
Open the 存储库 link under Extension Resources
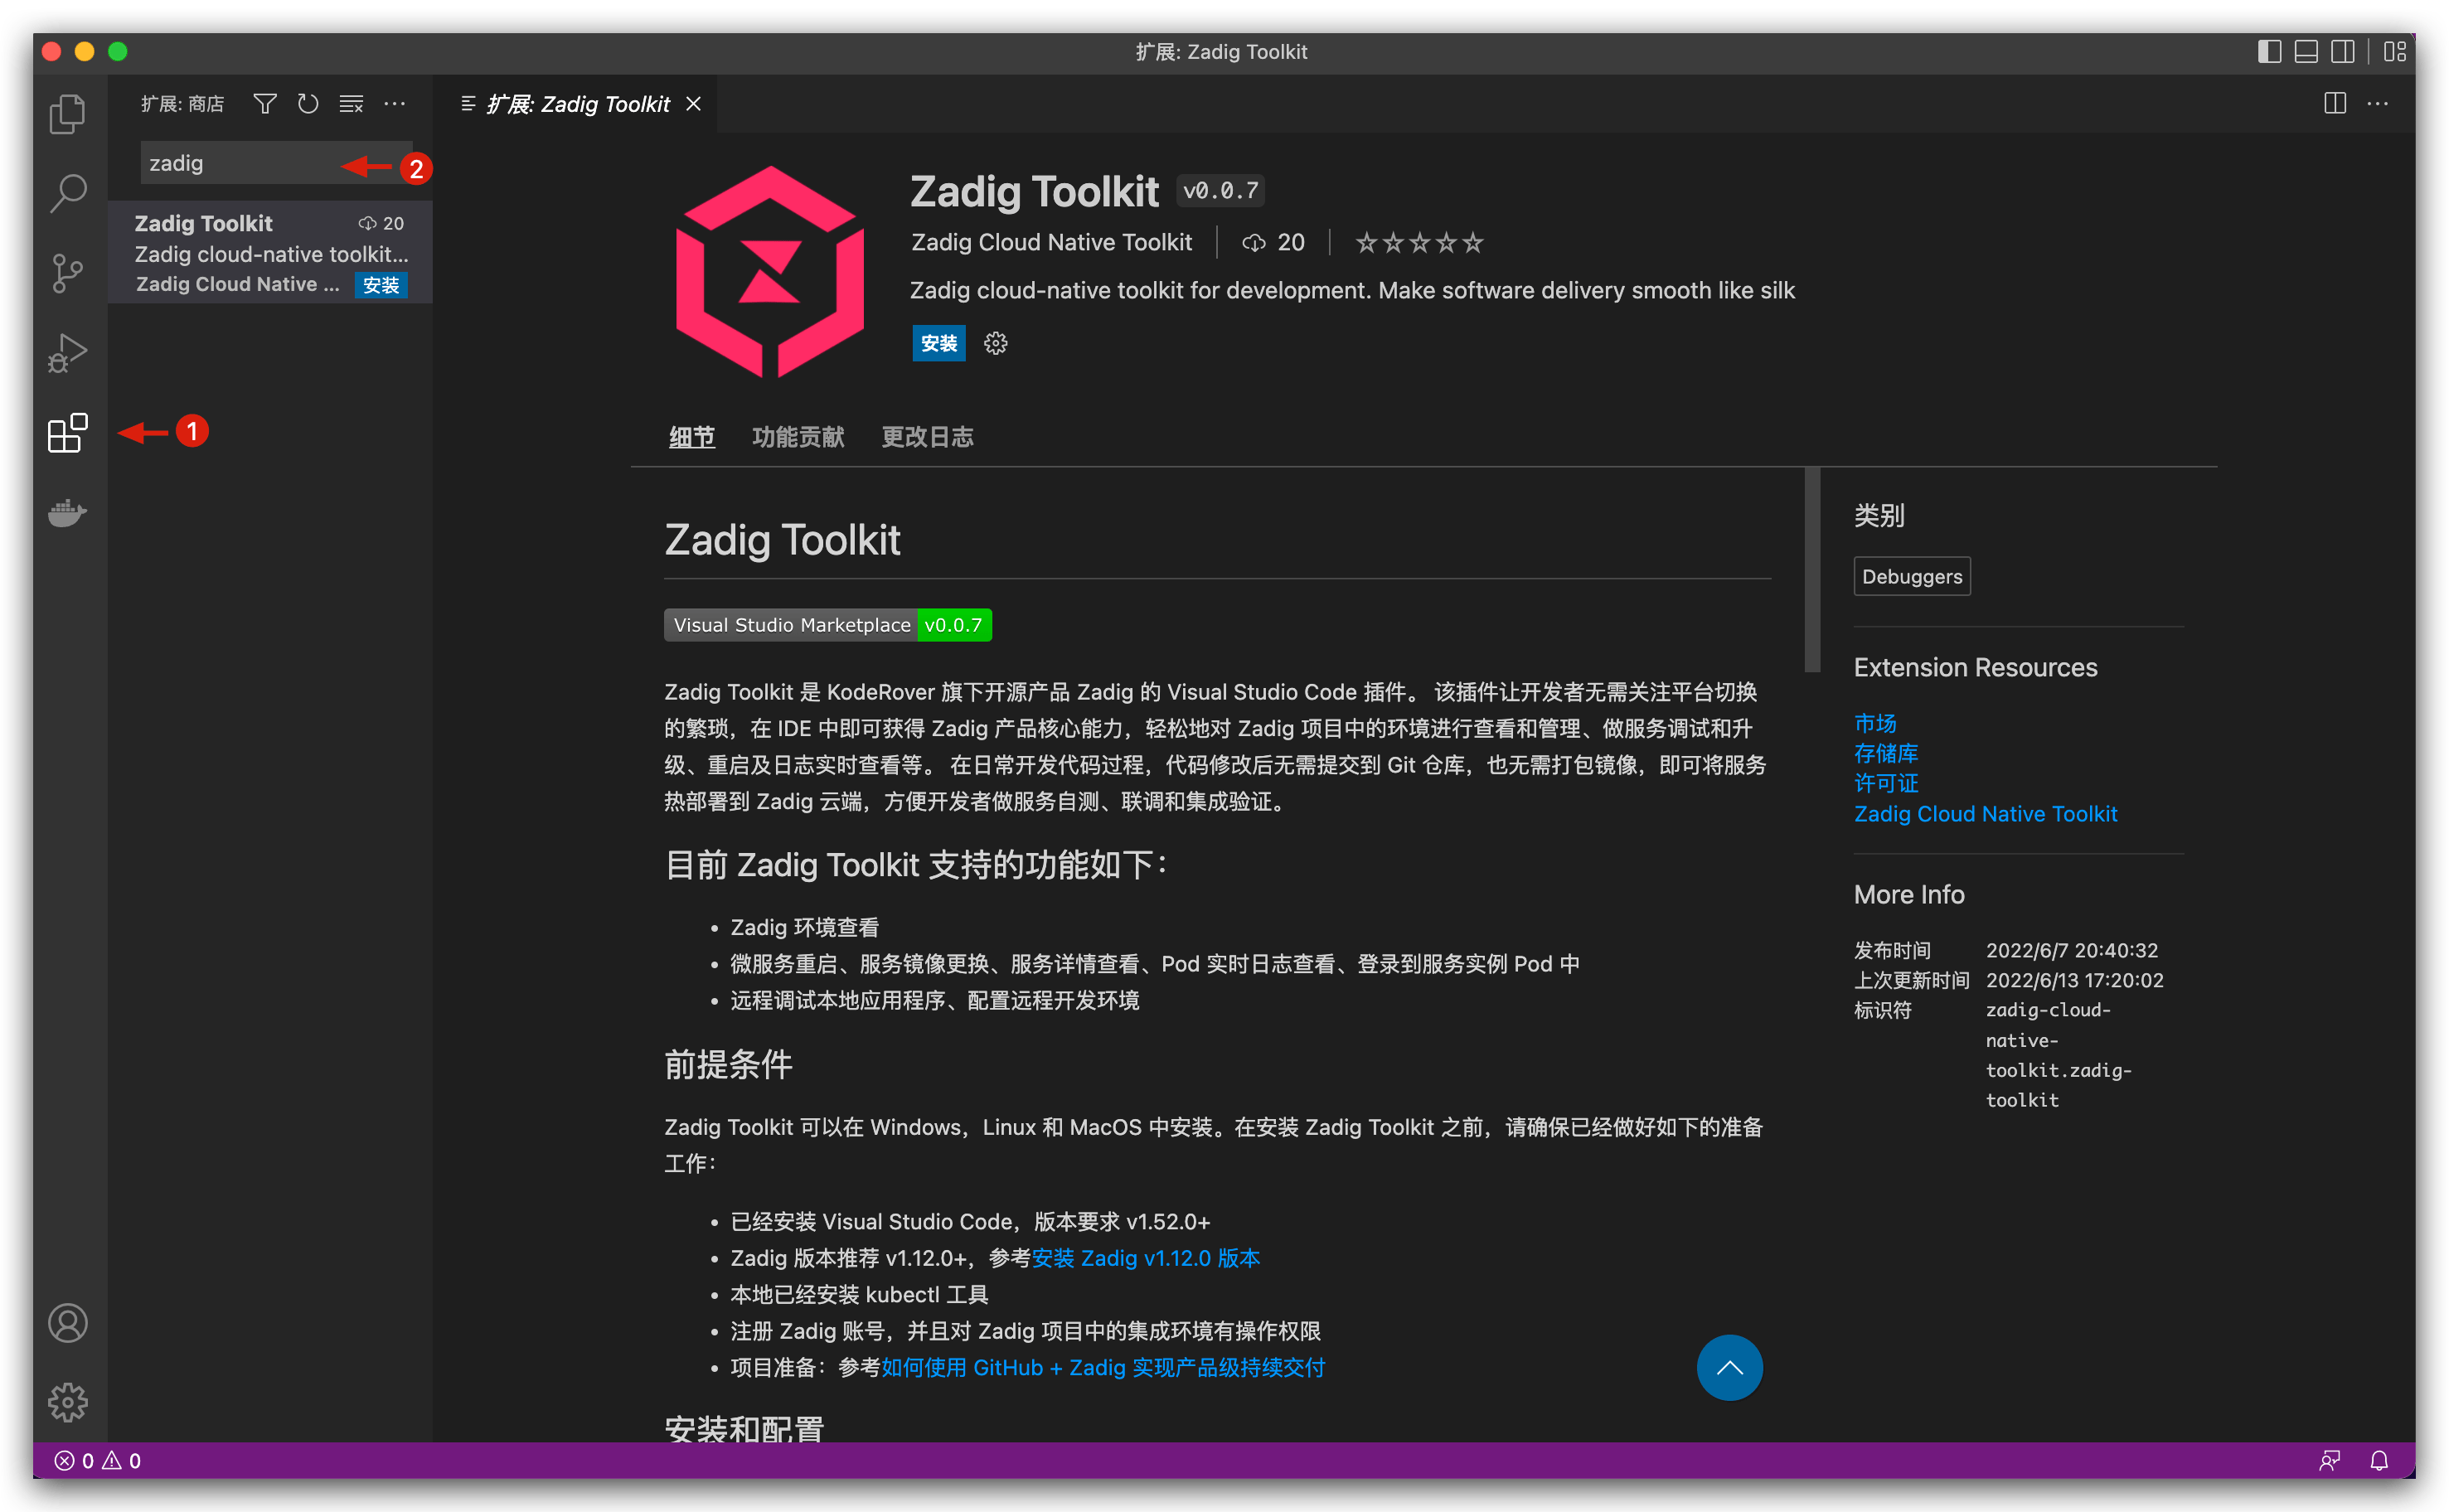pos(1885,753)
